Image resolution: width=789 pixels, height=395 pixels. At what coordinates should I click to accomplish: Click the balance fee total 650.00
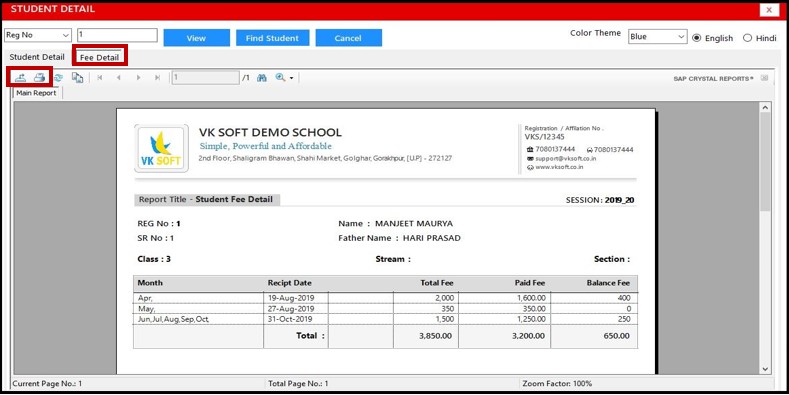[x=616, y=336]
